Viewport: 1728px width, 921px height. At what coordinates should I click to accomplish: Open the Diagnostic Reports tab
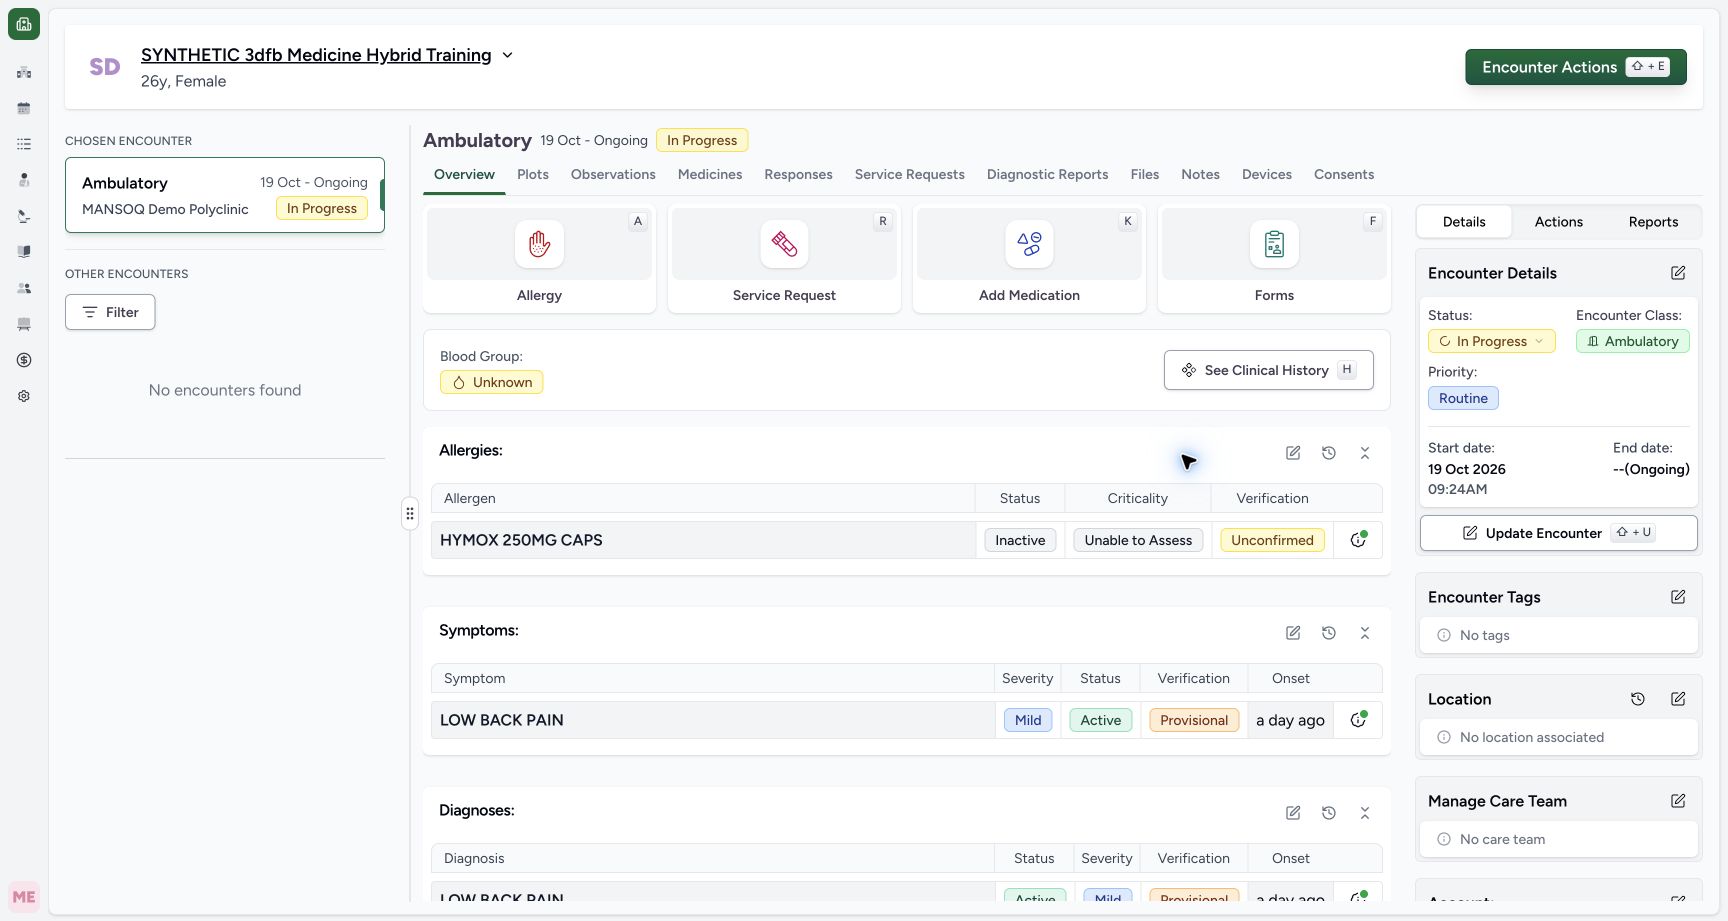coord(1047,174)
